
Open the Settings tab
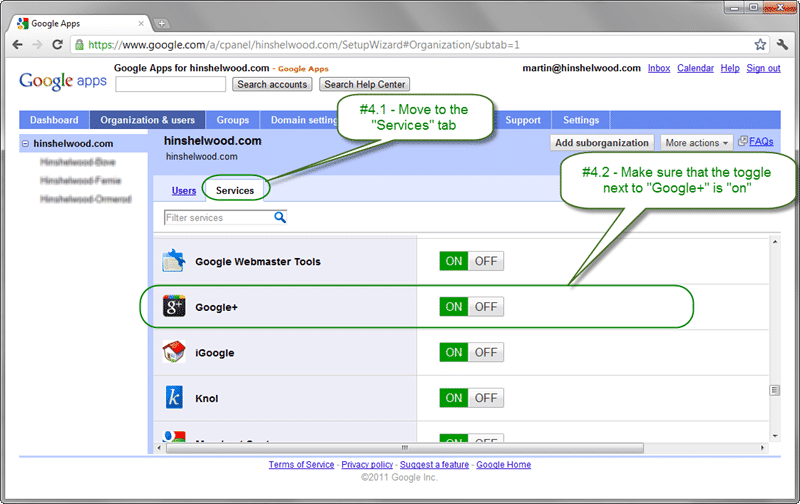(x=581, y=120)
